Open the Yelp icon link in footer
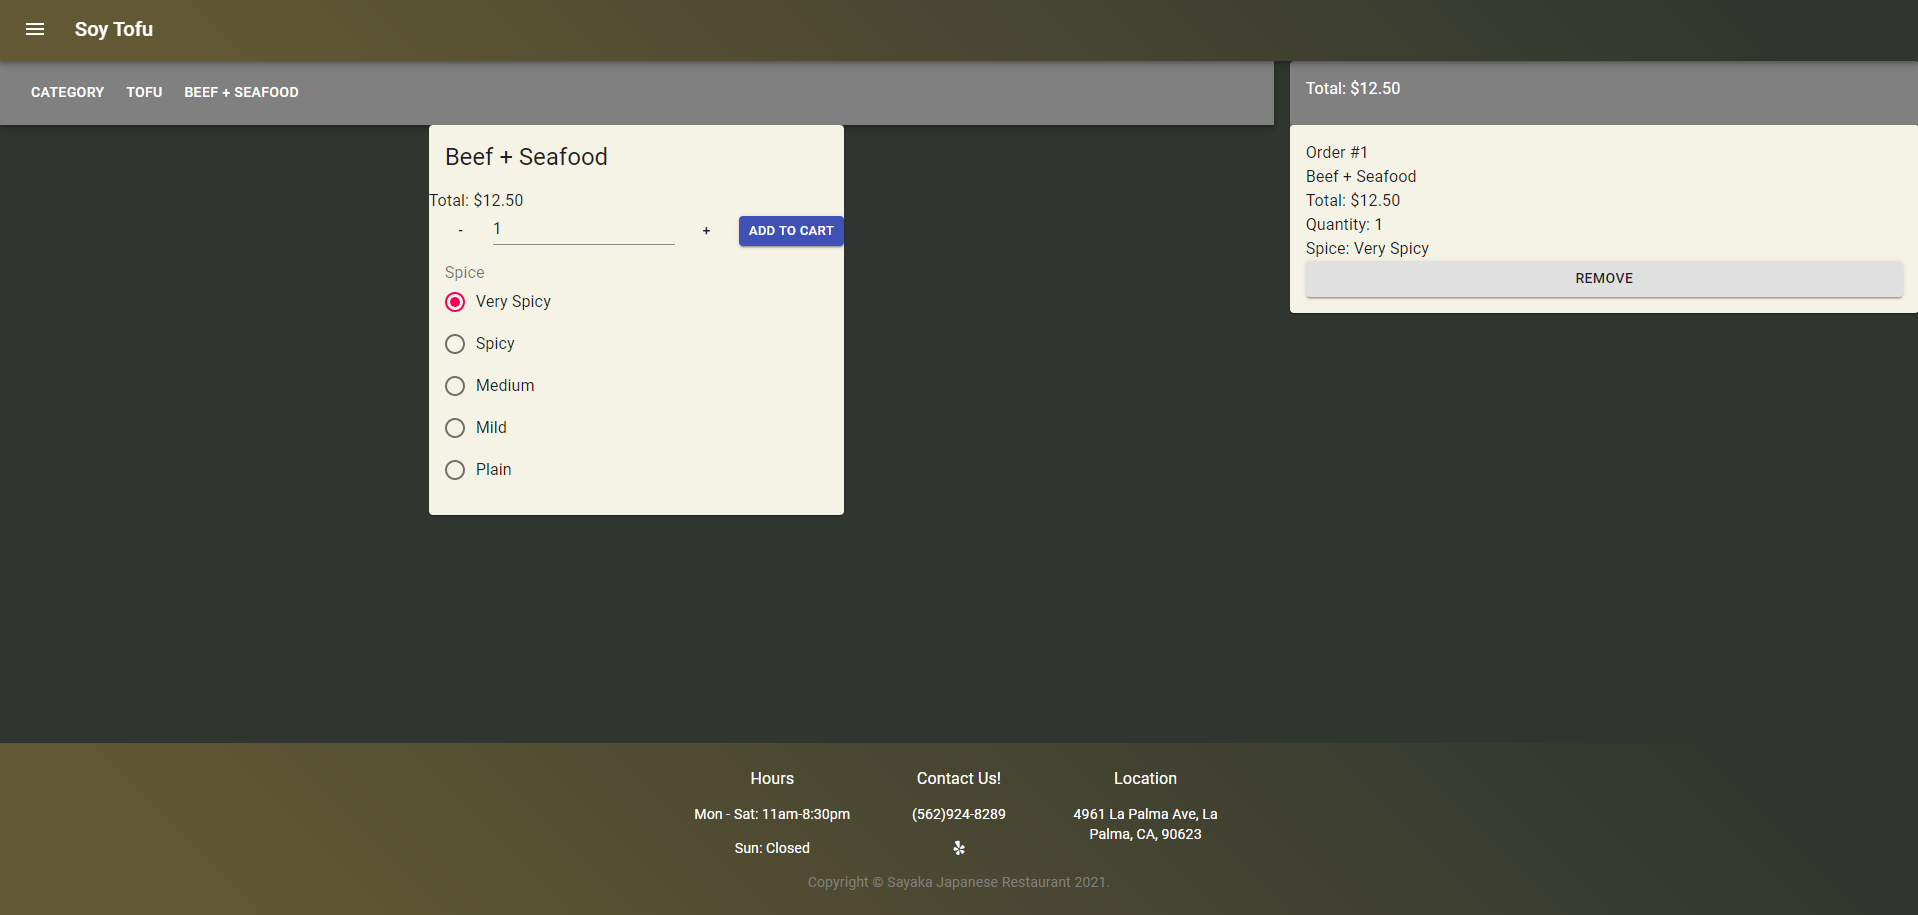This screenshot has width=1918, height=915. pos(959,848)
